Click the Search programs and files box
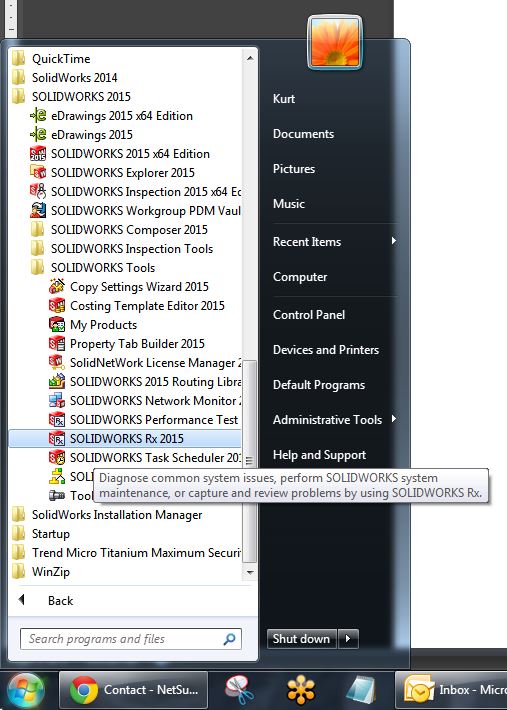Viewport: 507px width, 710px height. pyautogui.click(x=131, y=639)
